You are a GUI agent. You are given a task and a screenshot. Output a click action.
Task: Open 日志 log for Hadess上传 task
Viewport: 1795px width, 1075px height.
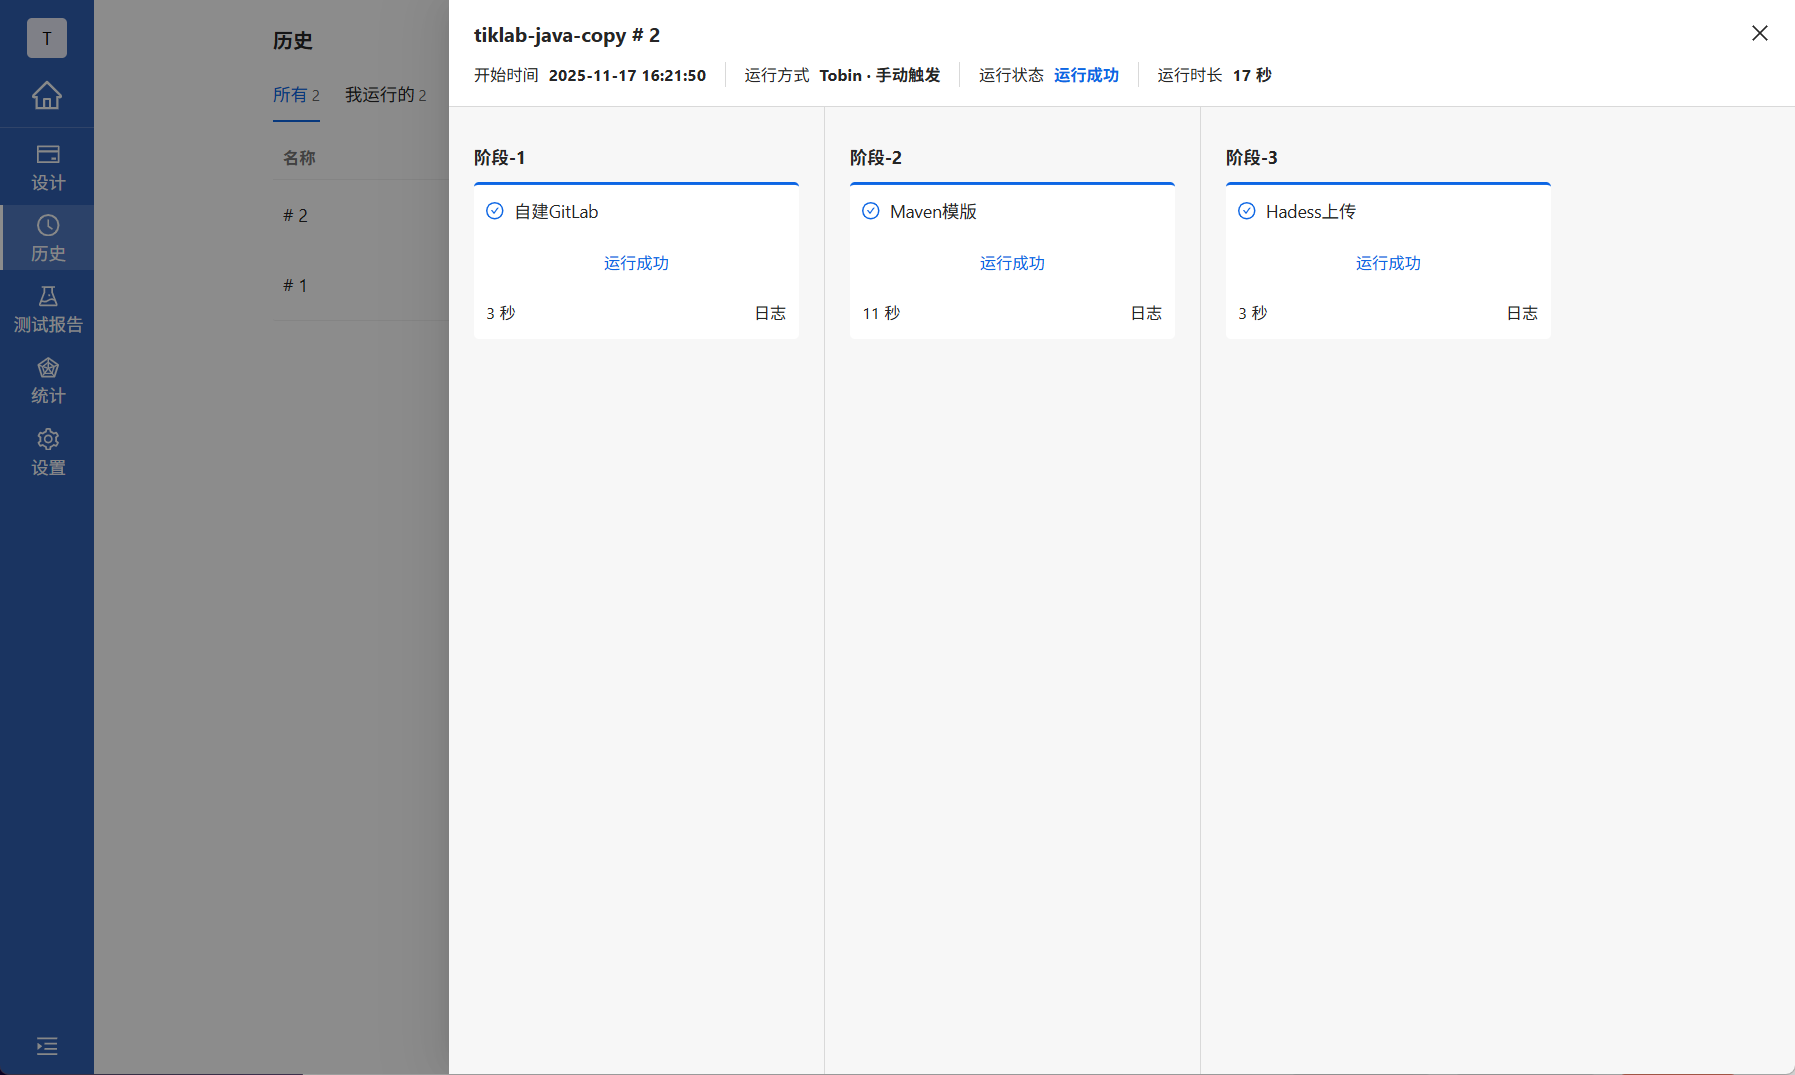1522,313
